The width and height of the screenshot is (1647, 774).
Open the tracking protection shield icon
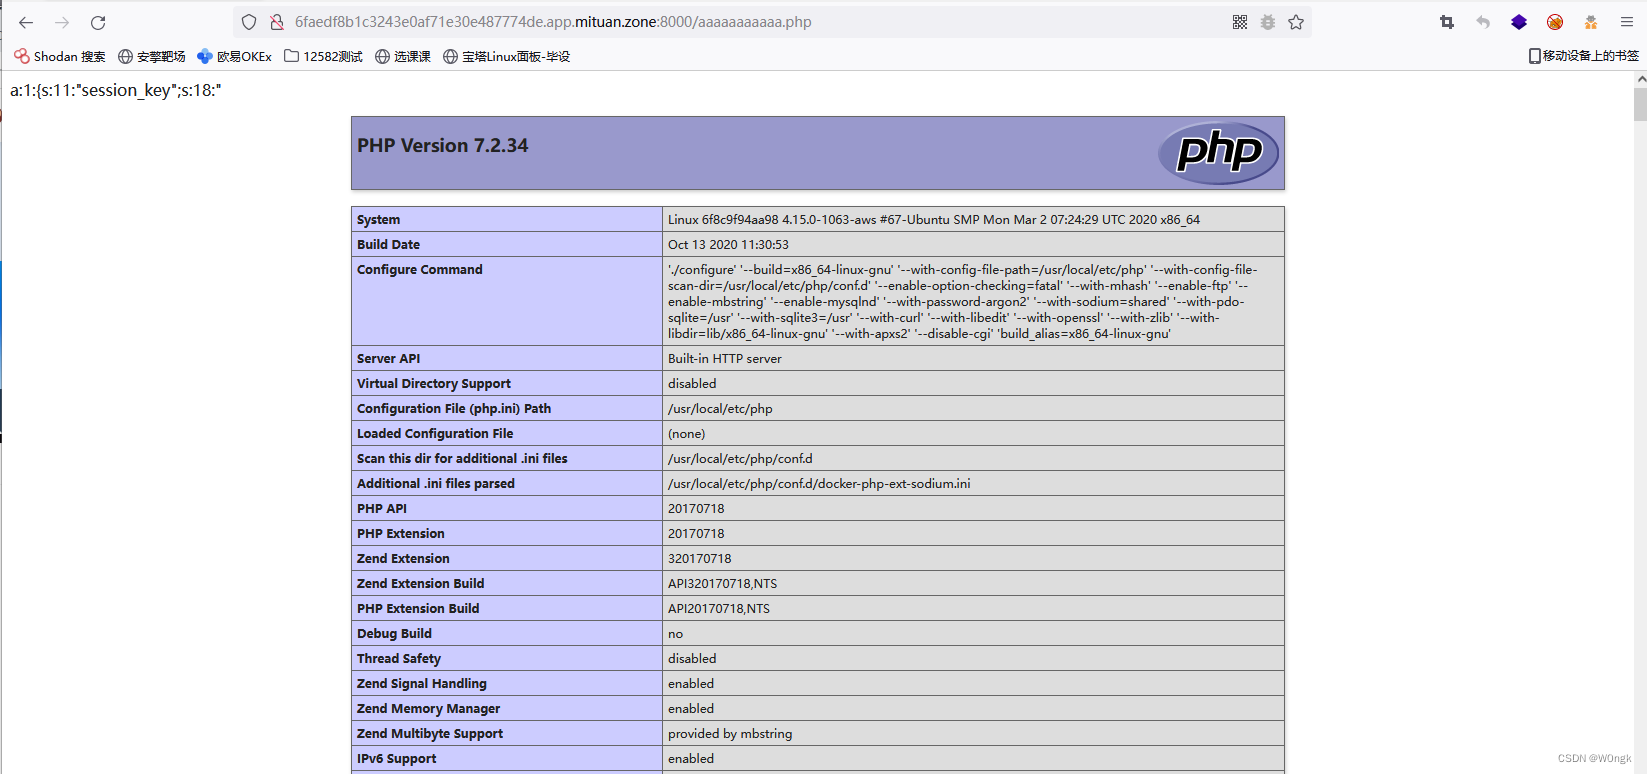(249, 22)
